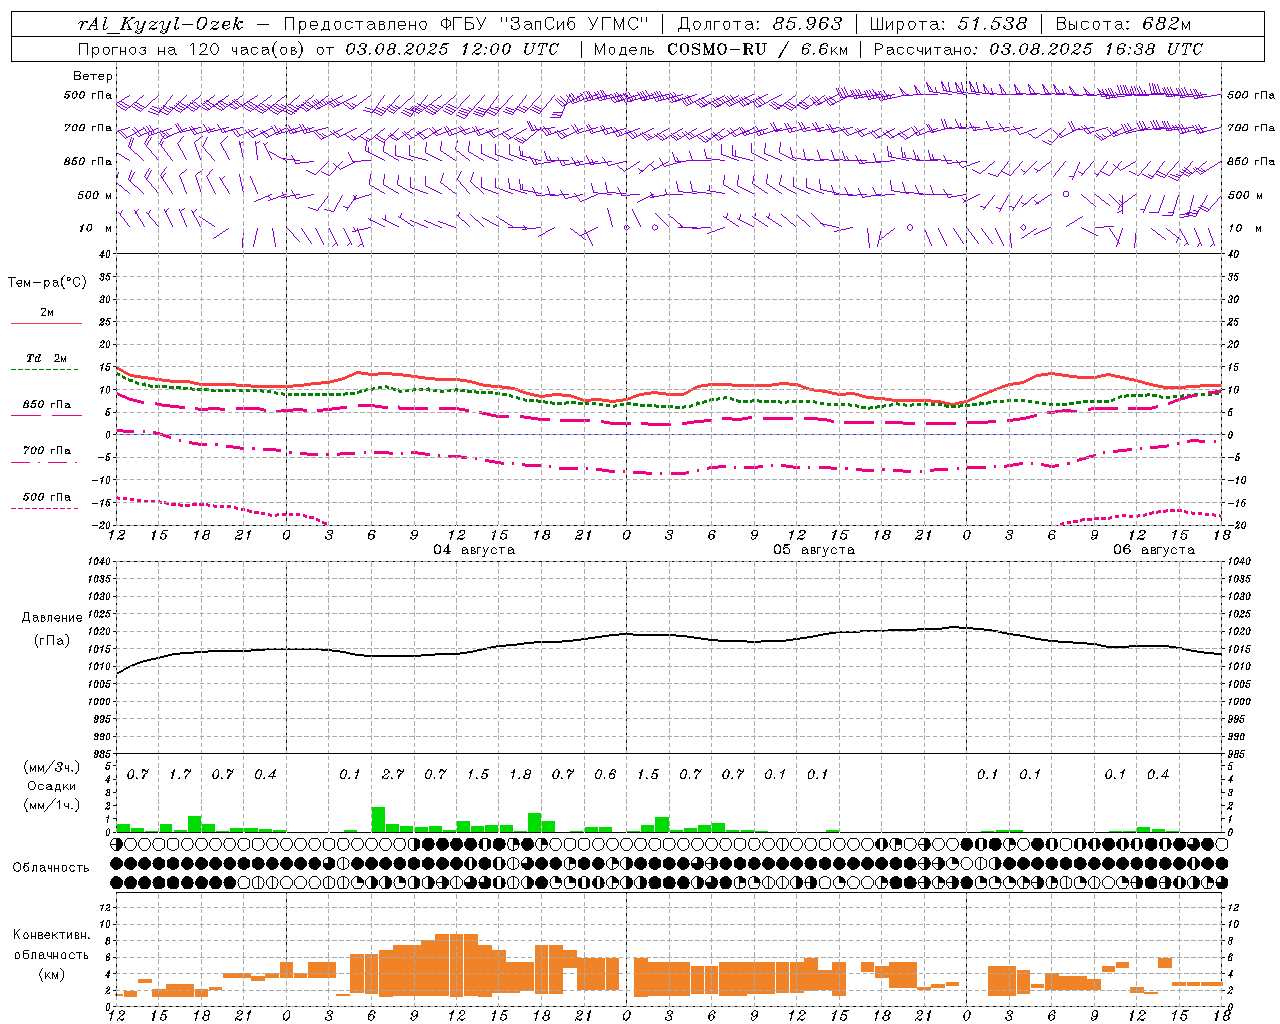The height and width of the screenshot is (1024, 1280).
Task: Click the Конвективн. chart label
Action: 51,935
